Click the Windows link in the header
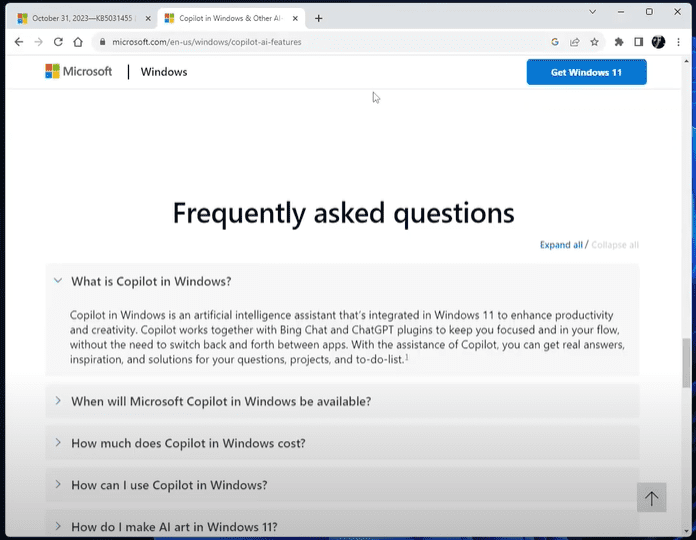The width and height of the screenshot is (696, 540). [x=164, y=72]
